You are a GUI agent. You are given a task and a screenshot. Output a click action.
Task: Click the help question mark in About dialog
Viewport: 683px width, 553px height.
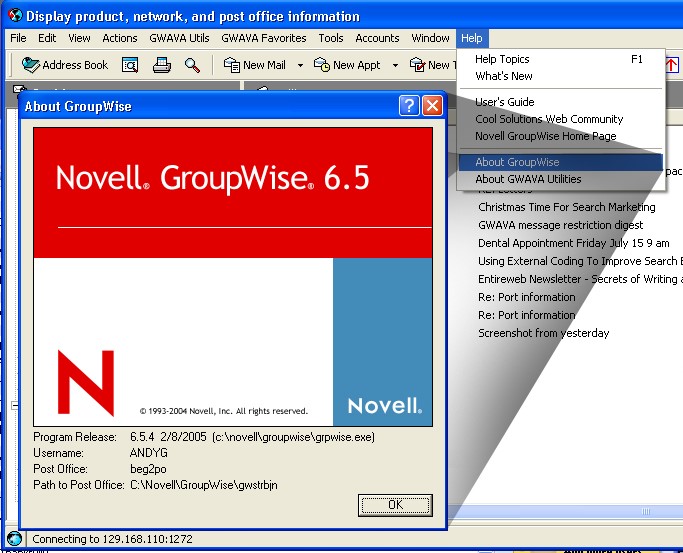(409, 106)
